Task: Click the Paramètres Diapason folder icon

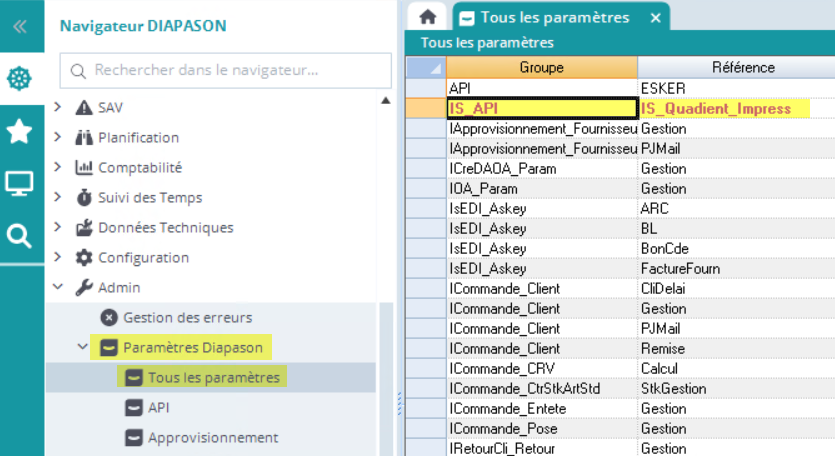Action: pyautogui.click(x=109, y=347)
